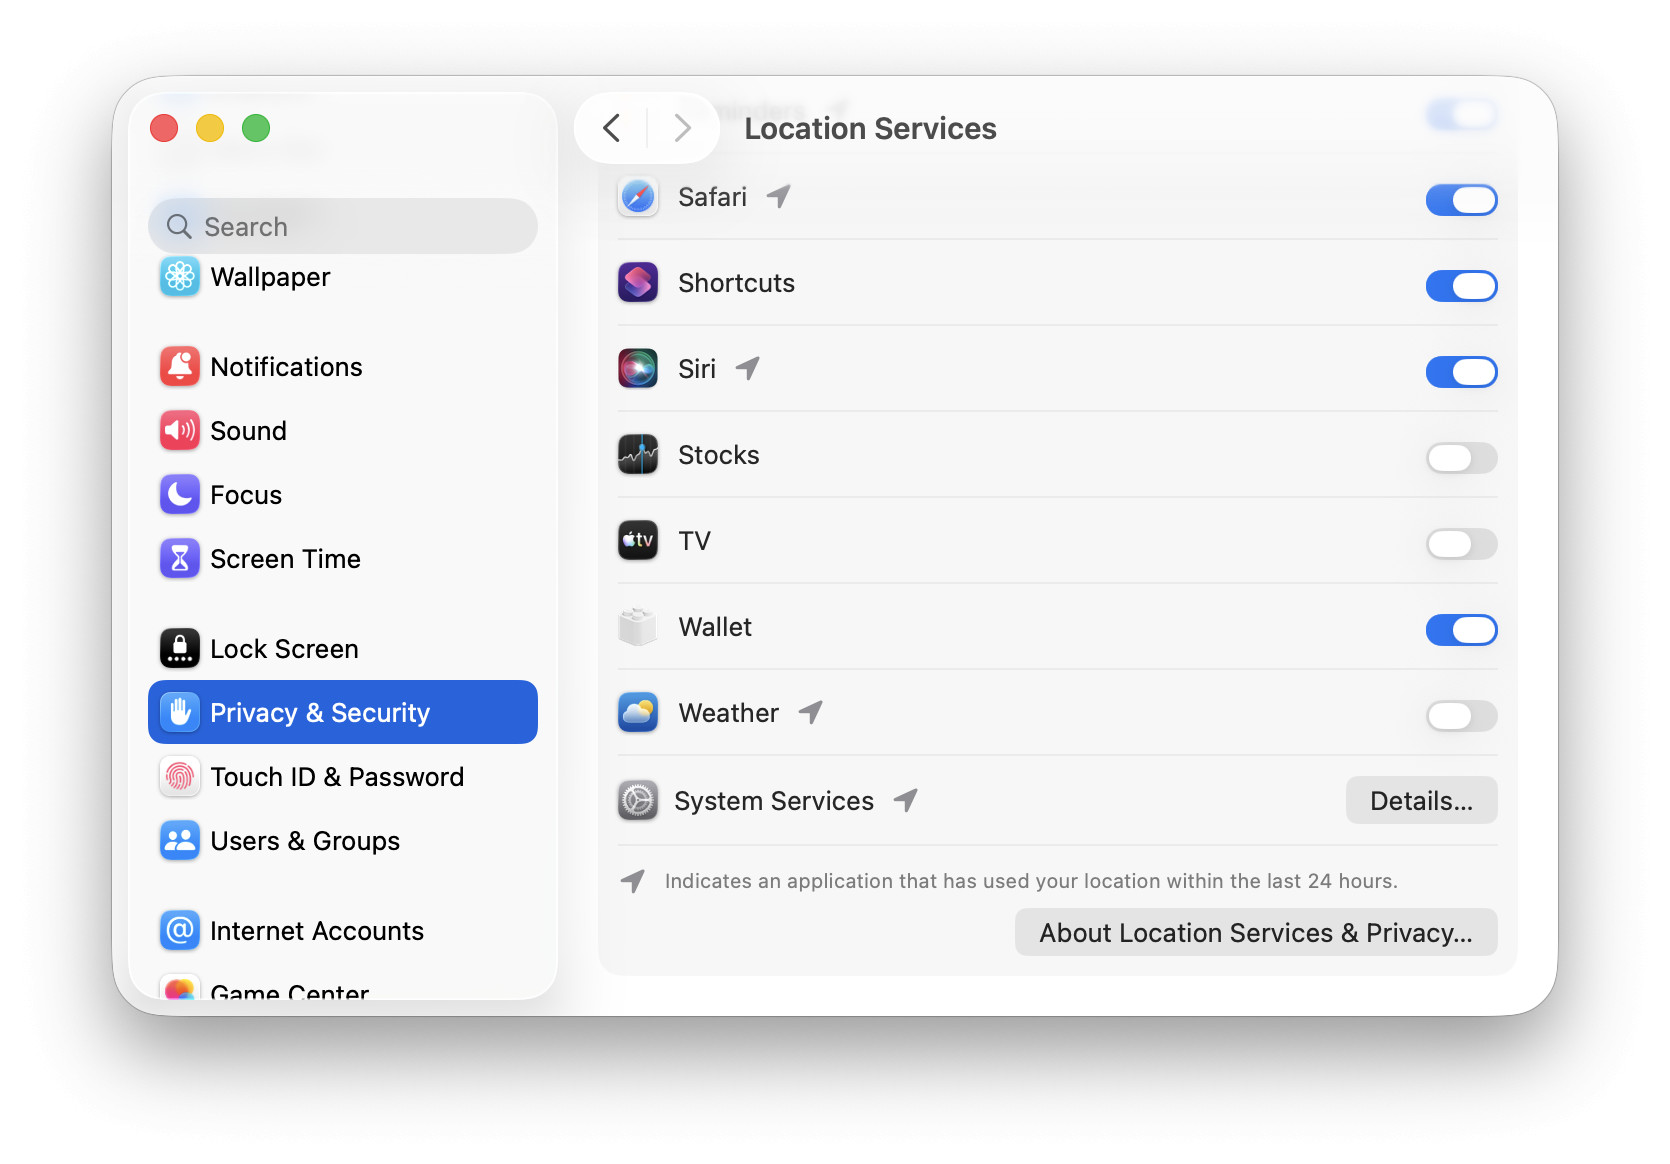The width and height of the screenshot is (1670, 1164).
Task: Click the Apple TV app icon
Action: [638, 541]
